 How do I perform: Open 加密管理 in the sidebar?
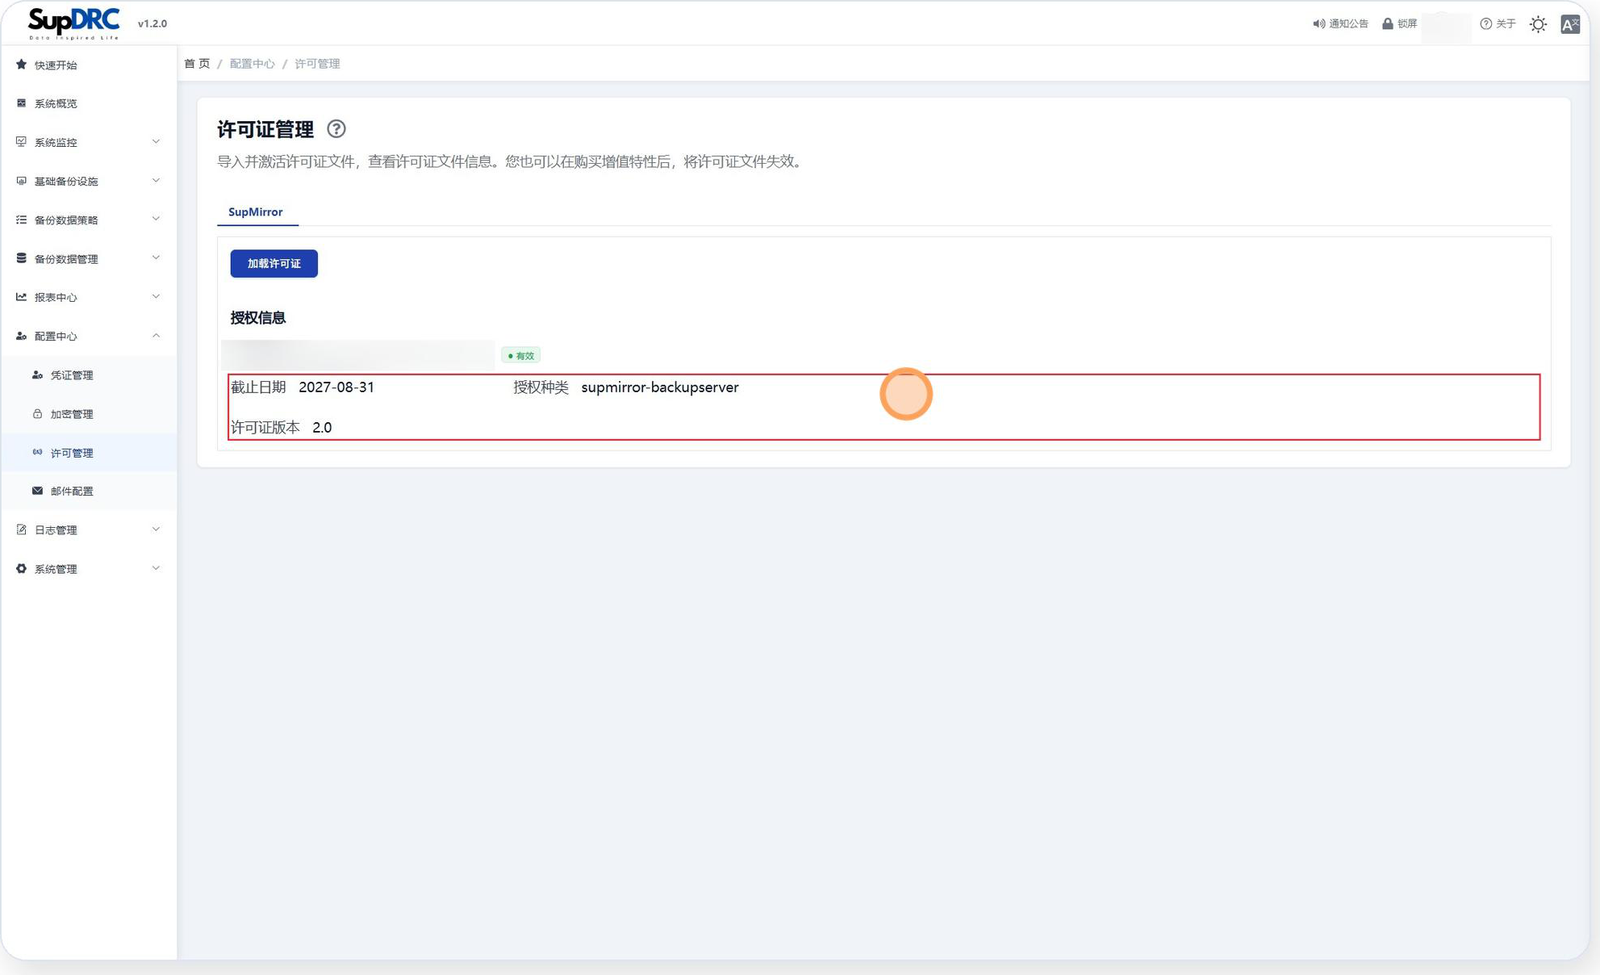point(88,414)
